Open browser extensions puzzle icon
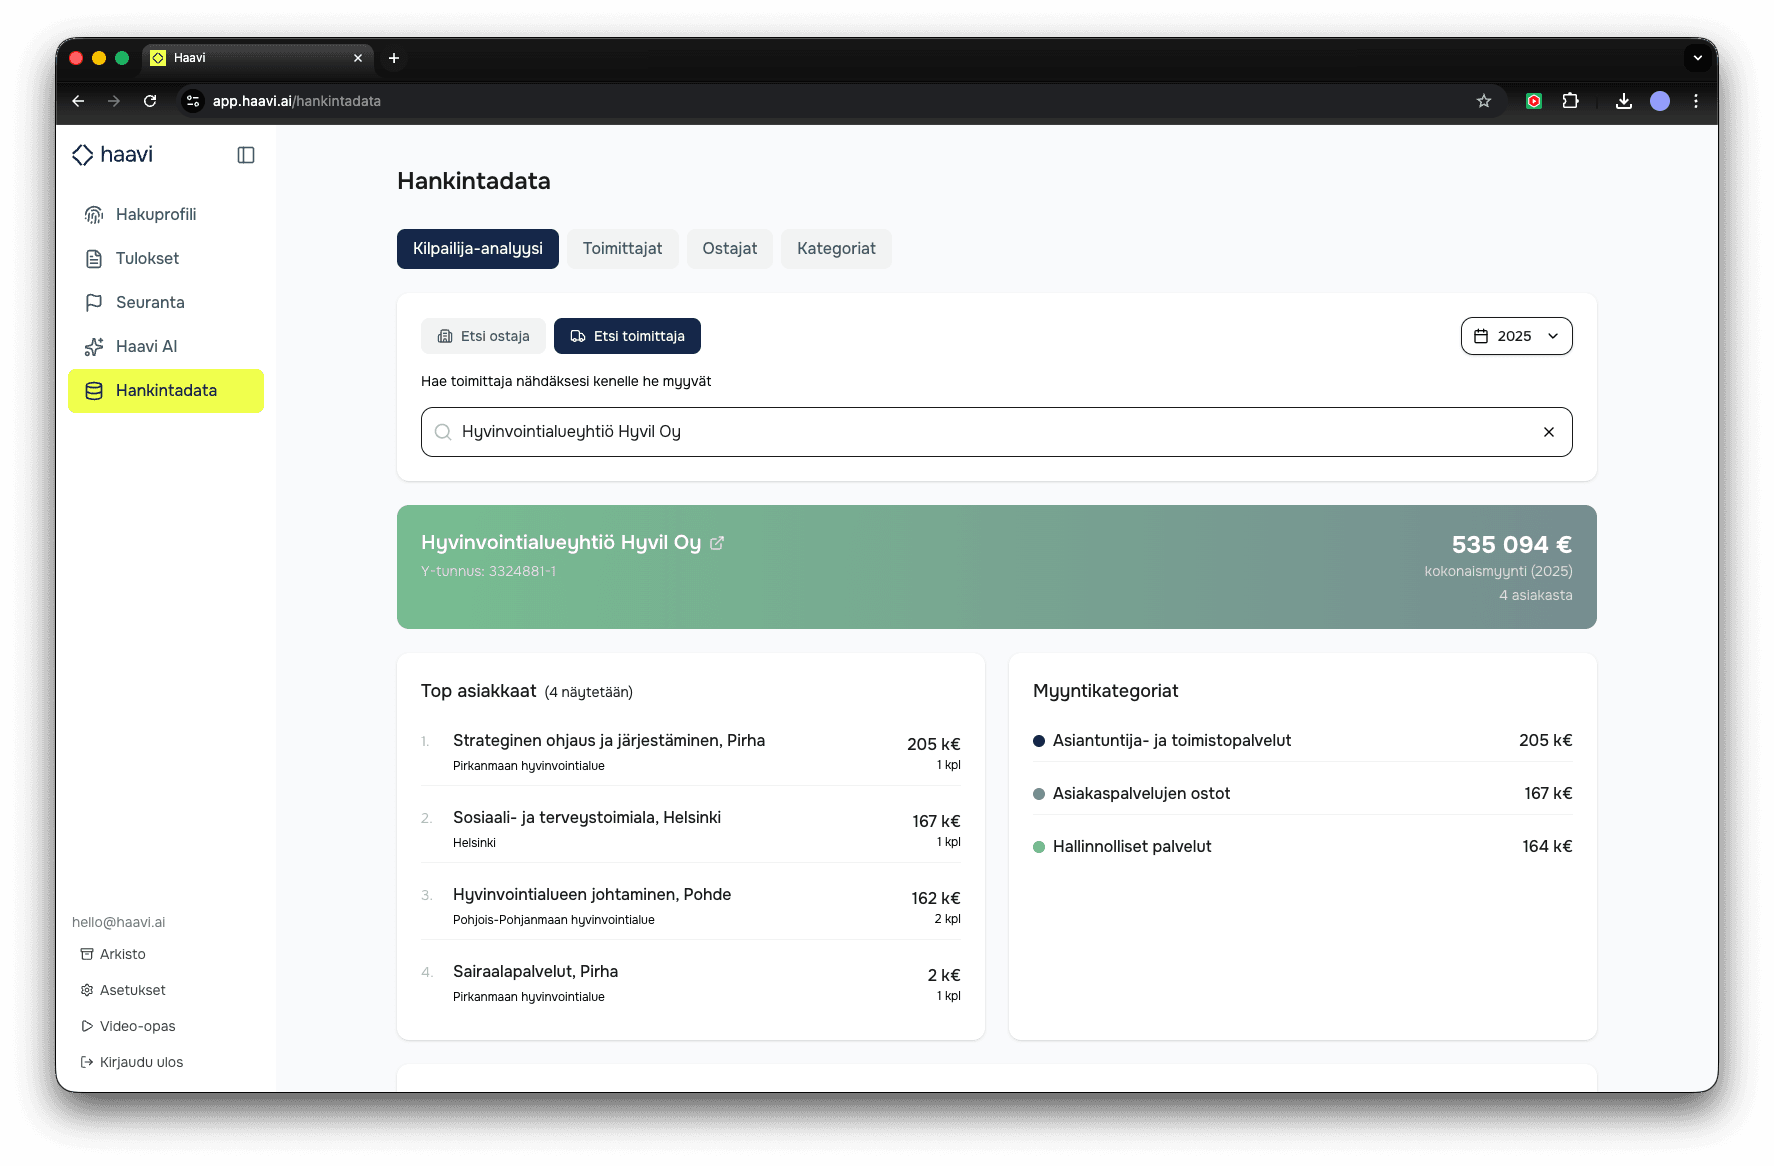This screenshot has height=1166, width=1774. (1570, 101)
